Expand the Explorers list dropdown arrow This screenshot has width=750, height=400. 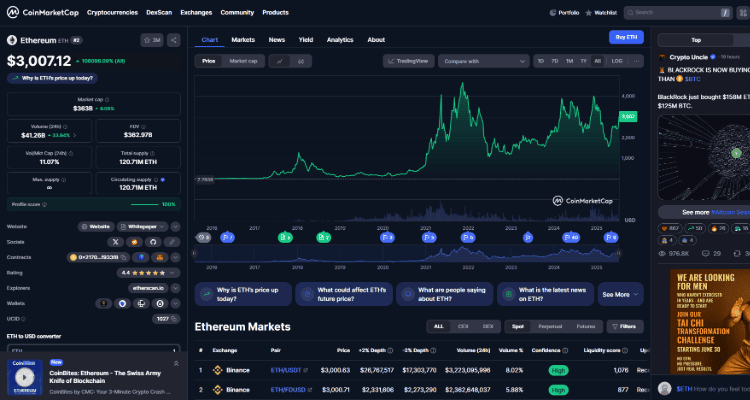click(x=175, y=287)
